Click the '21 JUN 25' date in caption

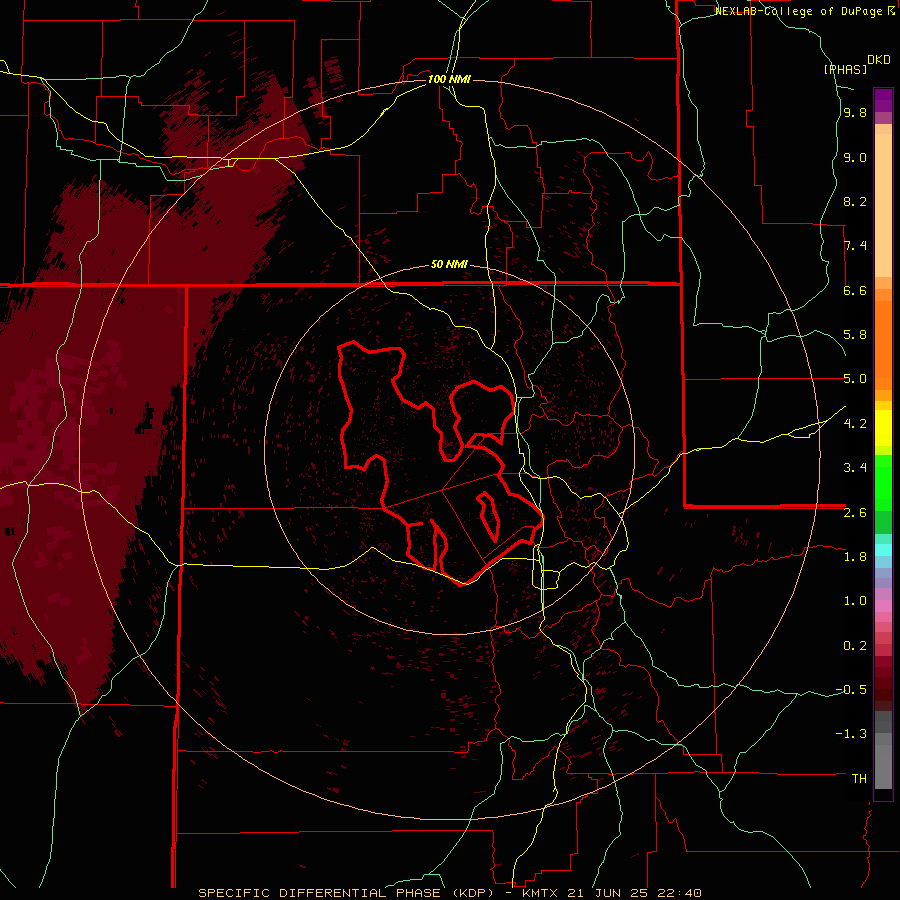tap(606, 893)
